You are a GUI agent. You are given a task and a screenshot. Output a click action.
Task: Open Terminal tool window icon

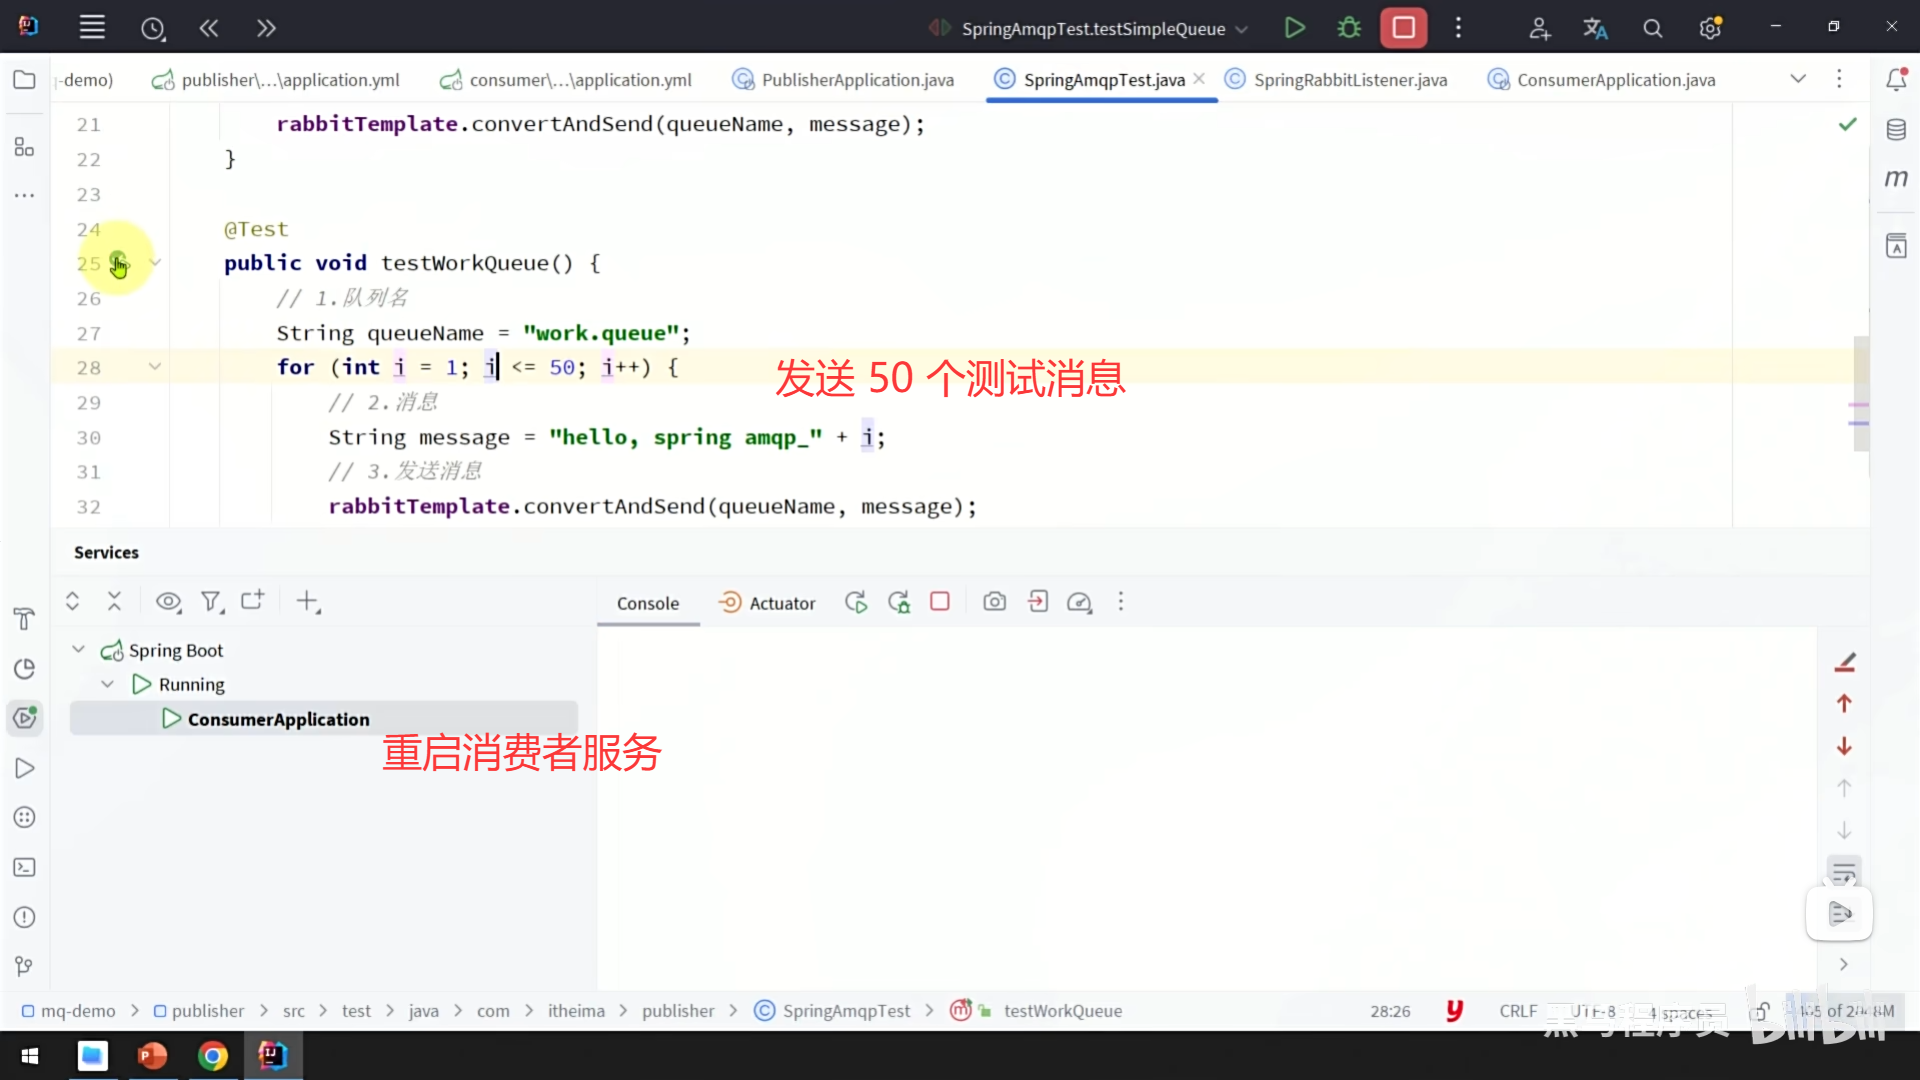(24, 867)
